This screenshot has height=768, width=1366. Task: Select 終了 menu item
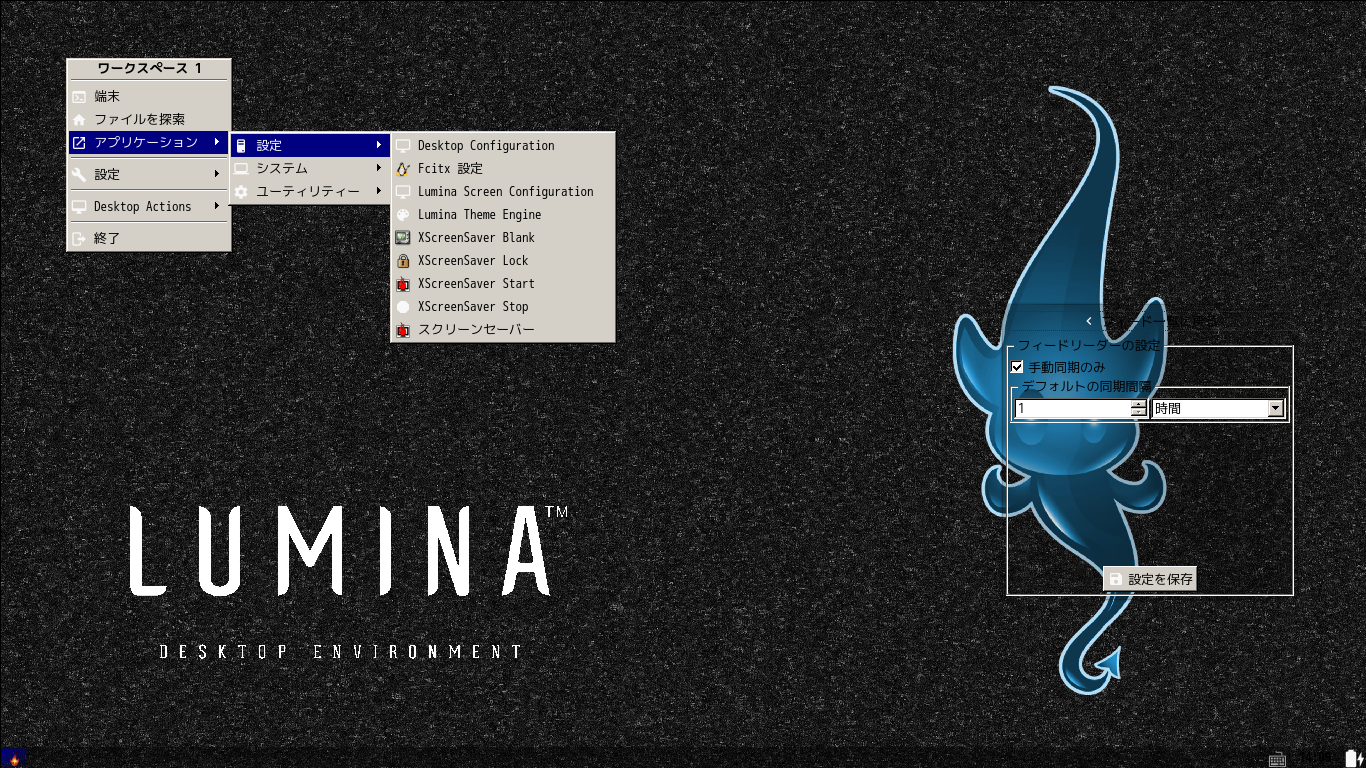(148, 238)
